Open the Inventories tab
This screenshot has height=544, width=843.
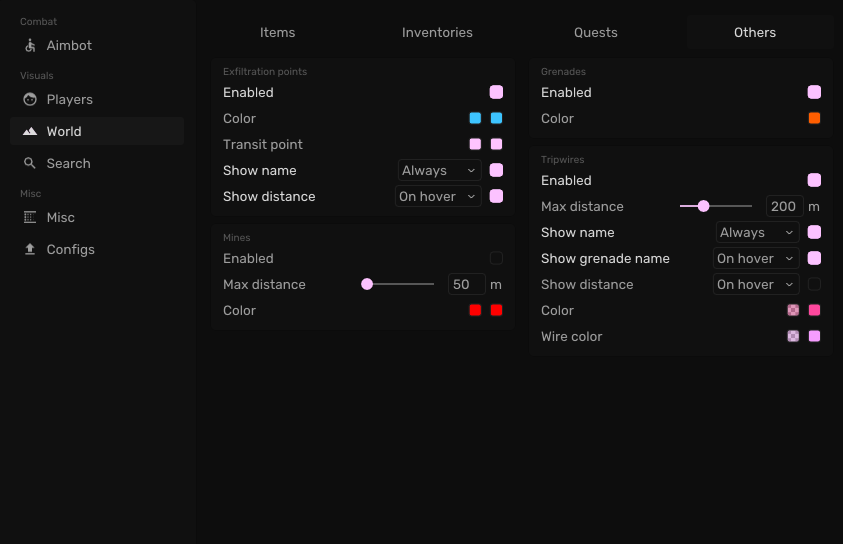click(437, 33)
